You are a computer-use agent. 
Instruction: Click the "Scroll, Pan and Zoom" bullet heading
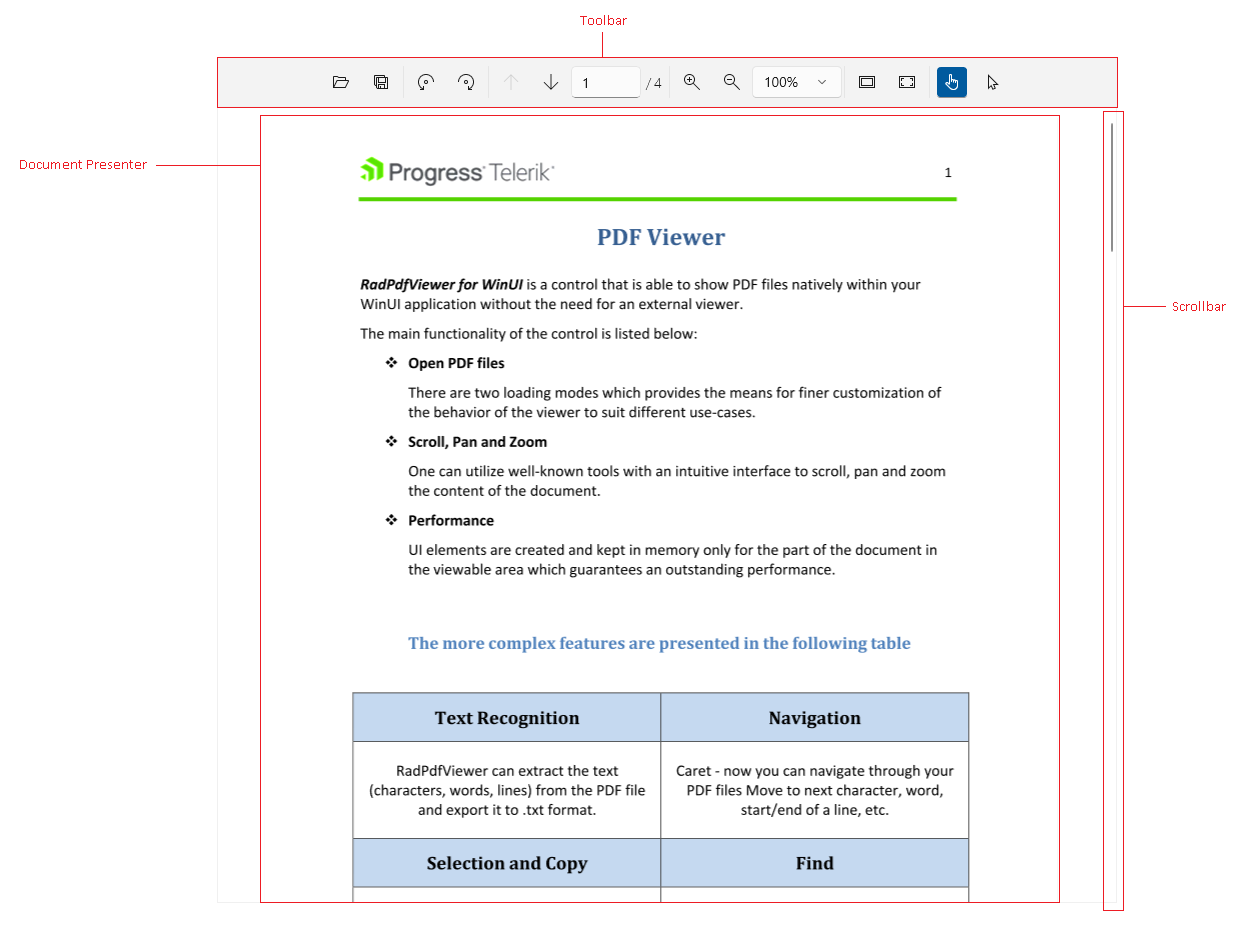[x=477, y=442]
